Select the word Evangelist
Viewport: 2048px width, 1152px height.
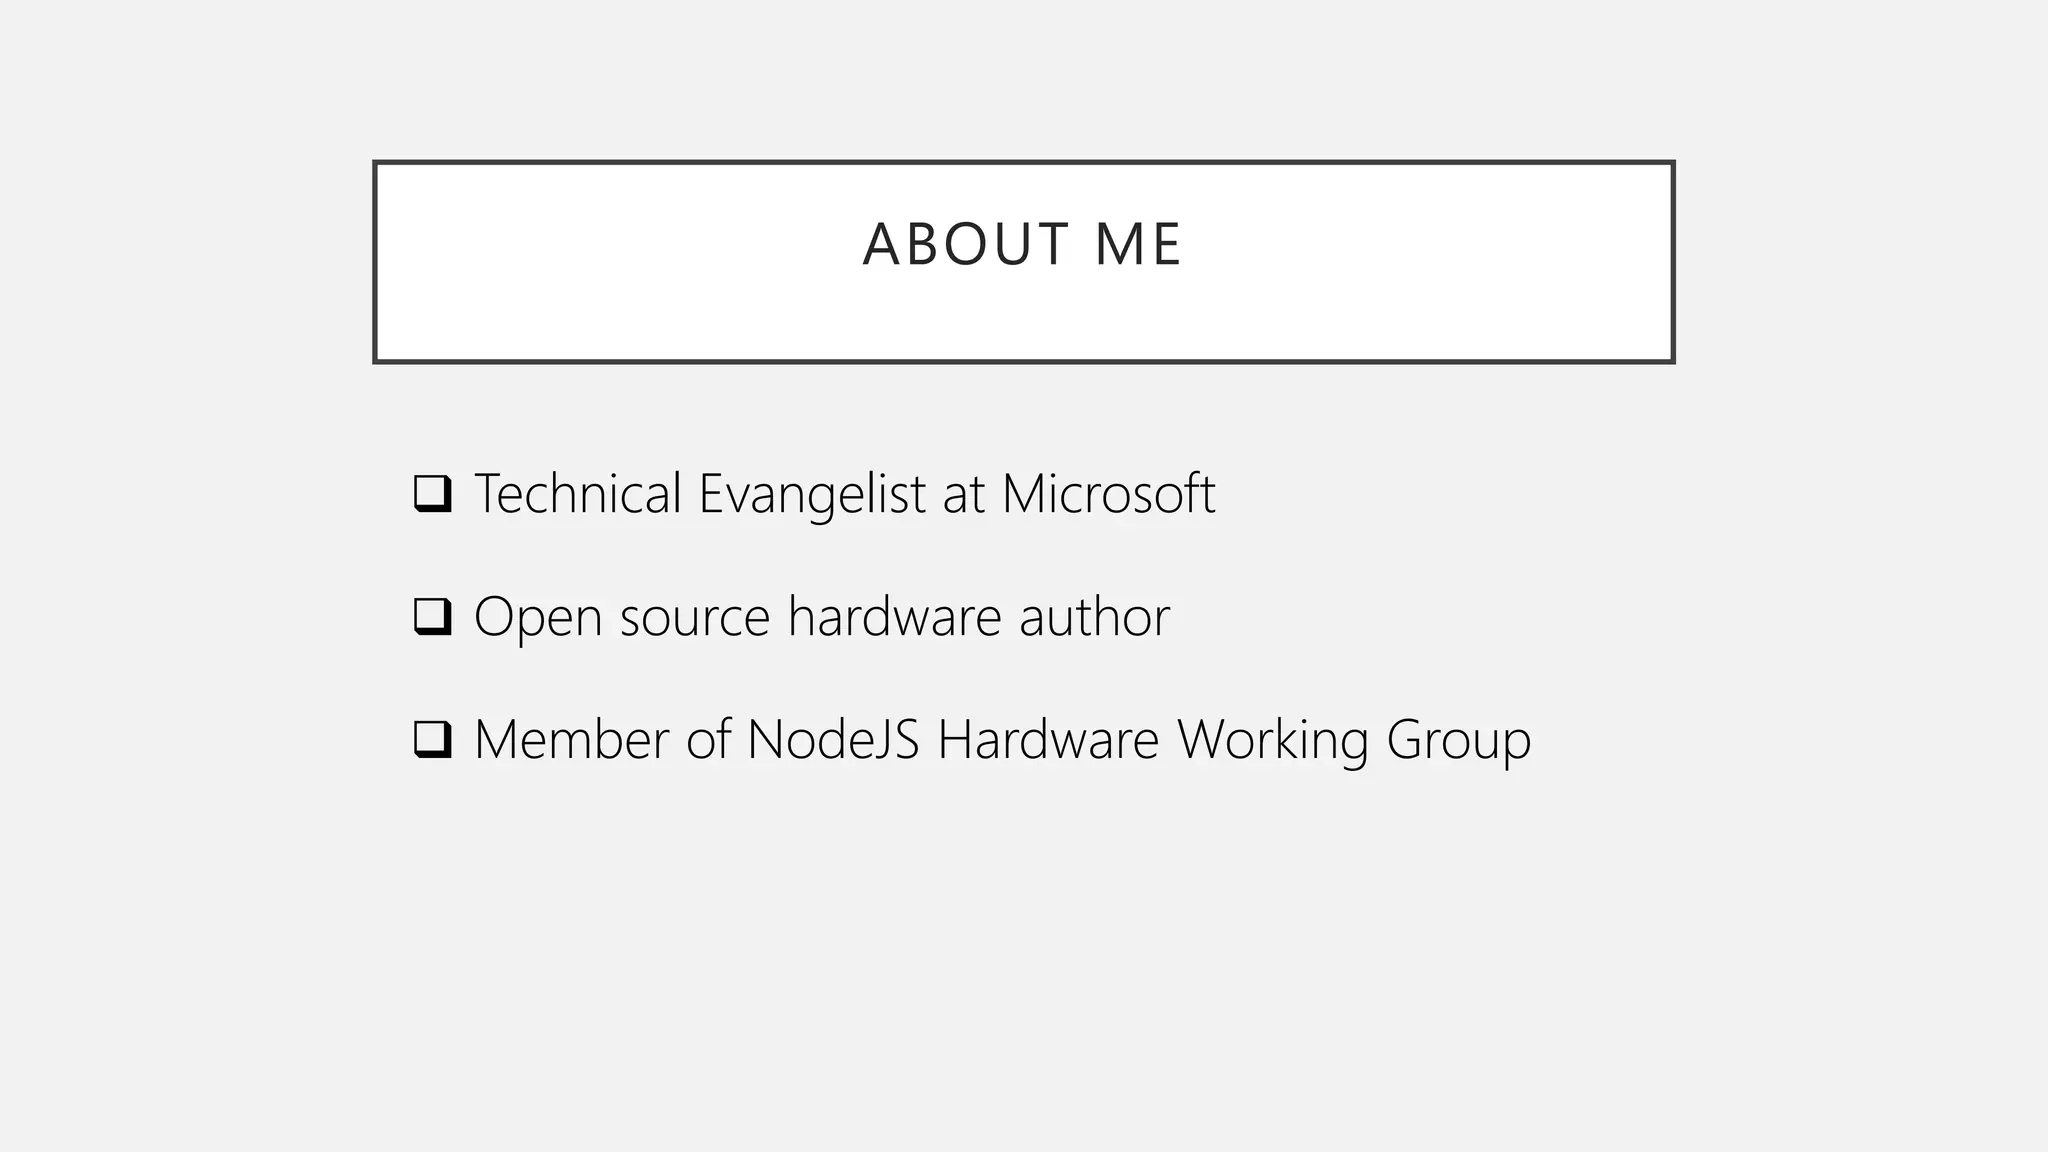[812, 496]
